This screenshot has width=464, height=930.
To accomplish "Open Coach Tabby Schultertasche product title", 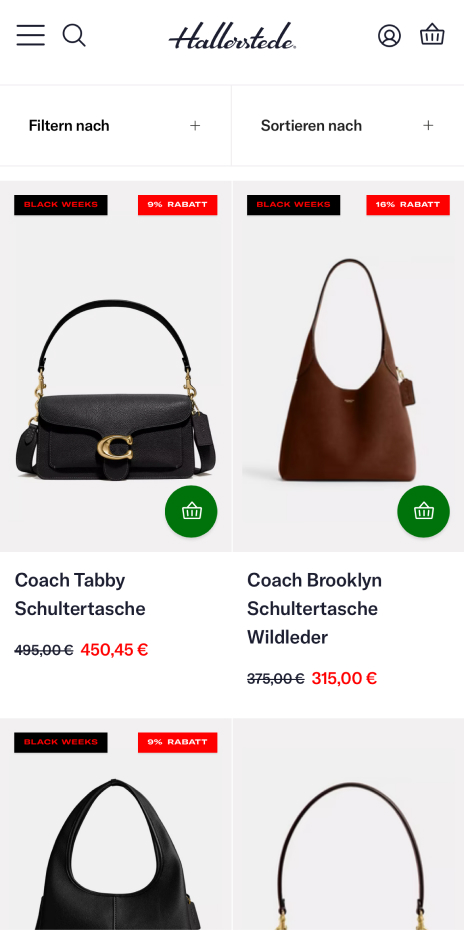I will tap(80, 594).
